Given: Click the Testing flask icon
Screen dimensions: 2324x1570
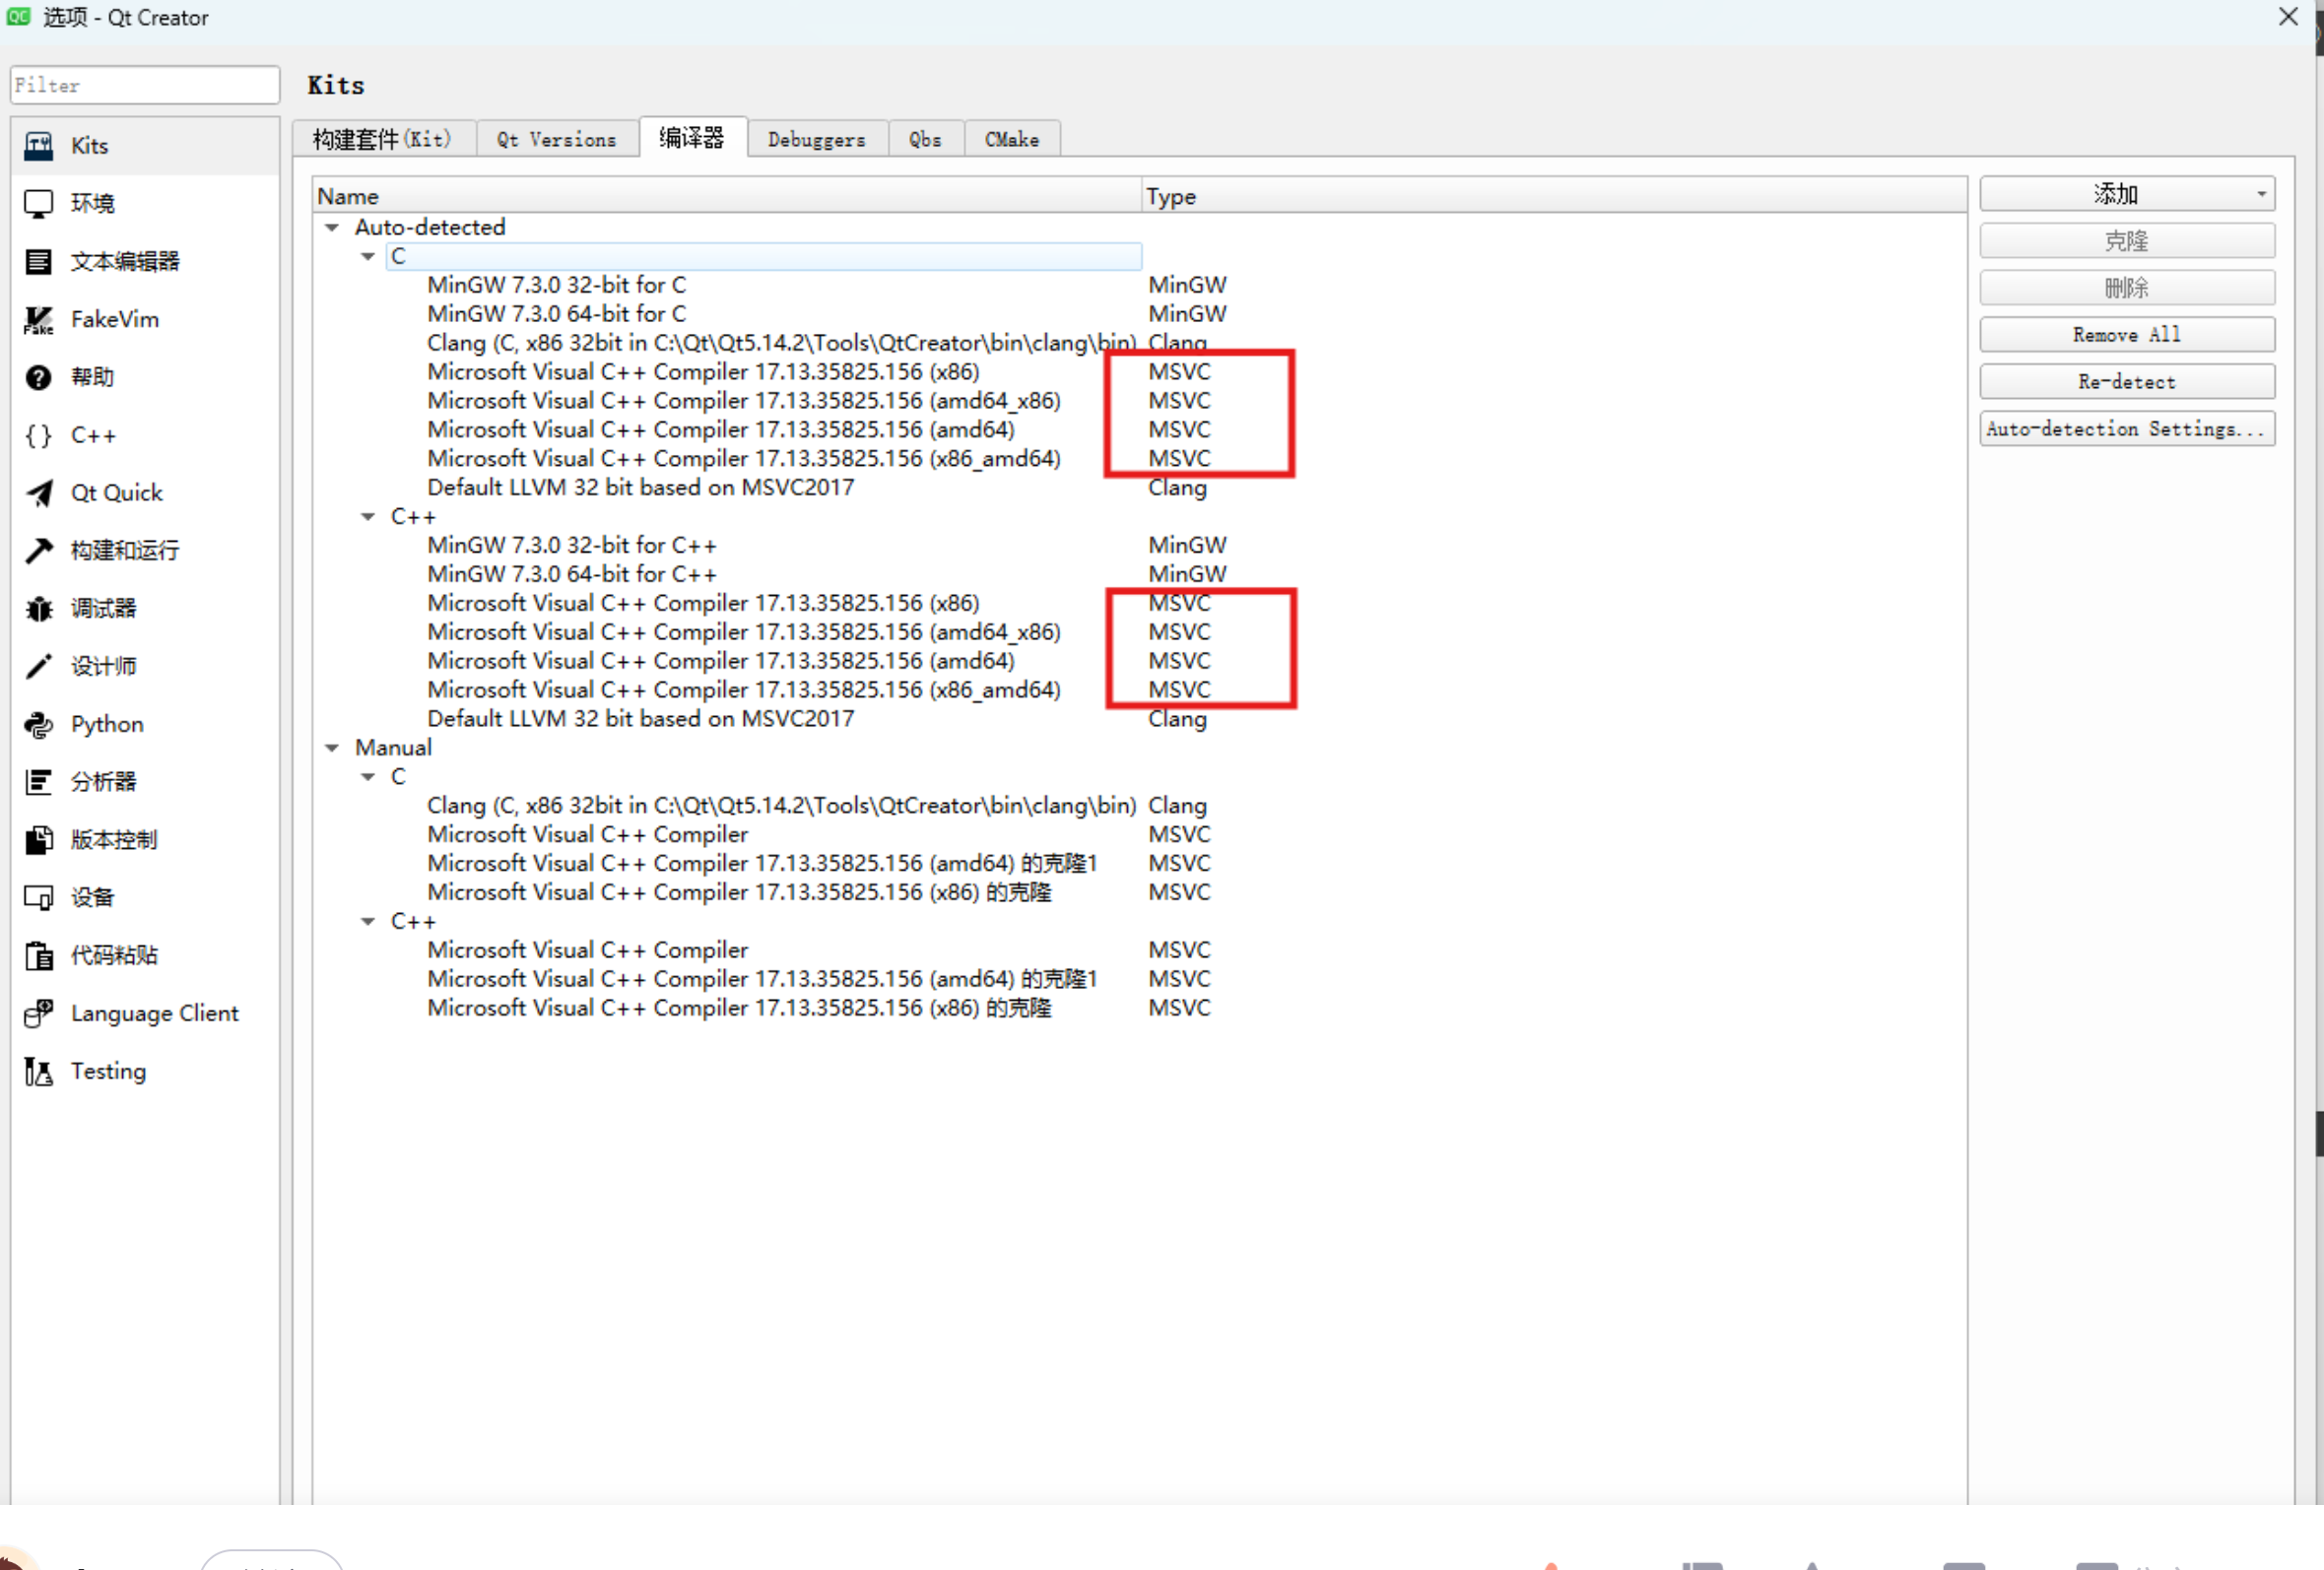Looking at the screenshot, I should click(38, 1071).
